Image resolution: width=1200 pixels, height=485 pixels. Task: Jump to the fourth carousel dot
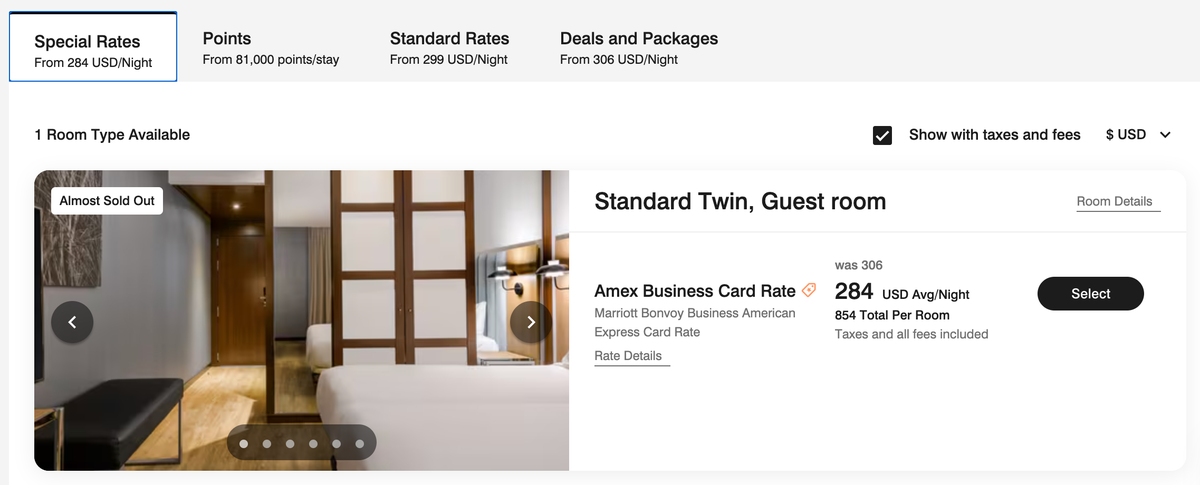click(313, 443)
